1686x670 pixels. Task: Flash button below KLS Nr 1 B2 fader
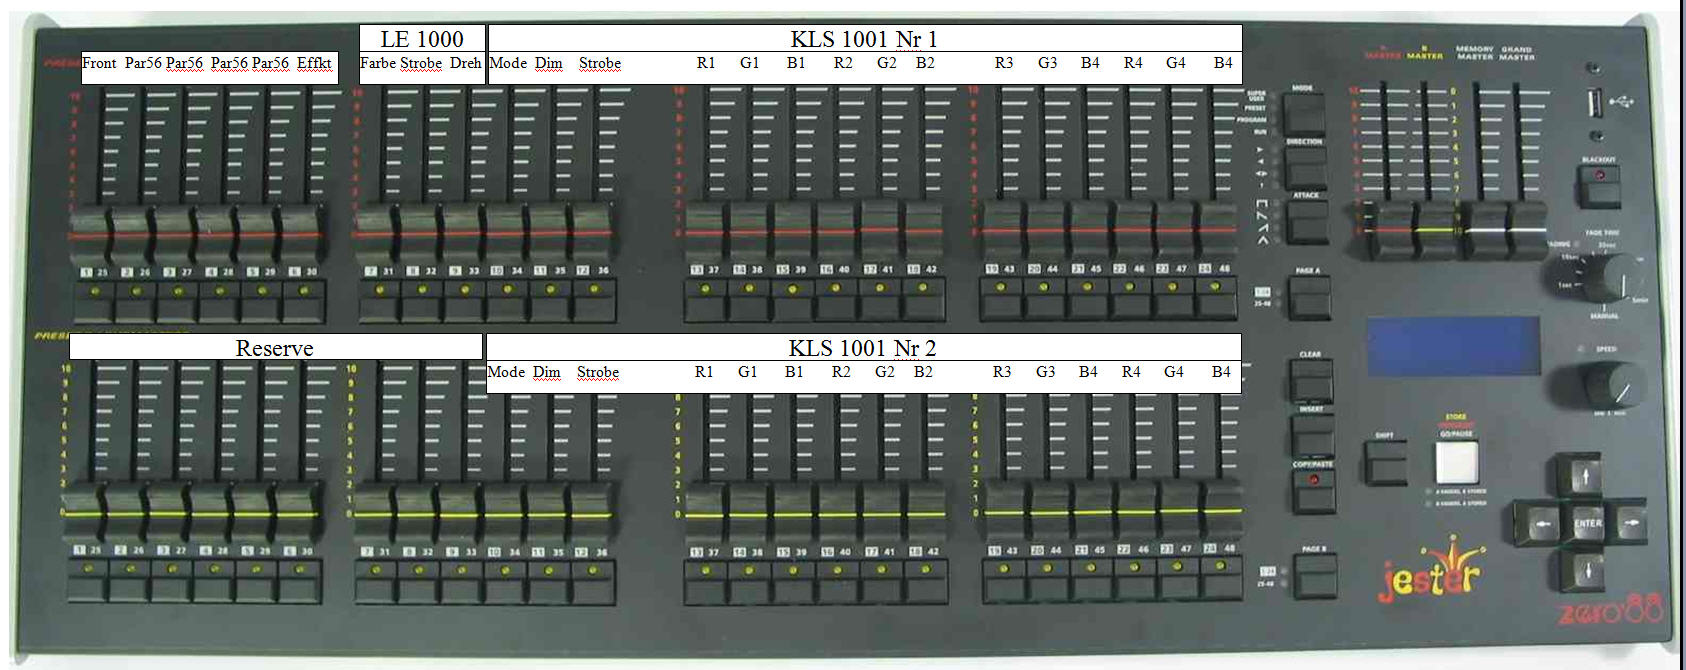(922, 301)
